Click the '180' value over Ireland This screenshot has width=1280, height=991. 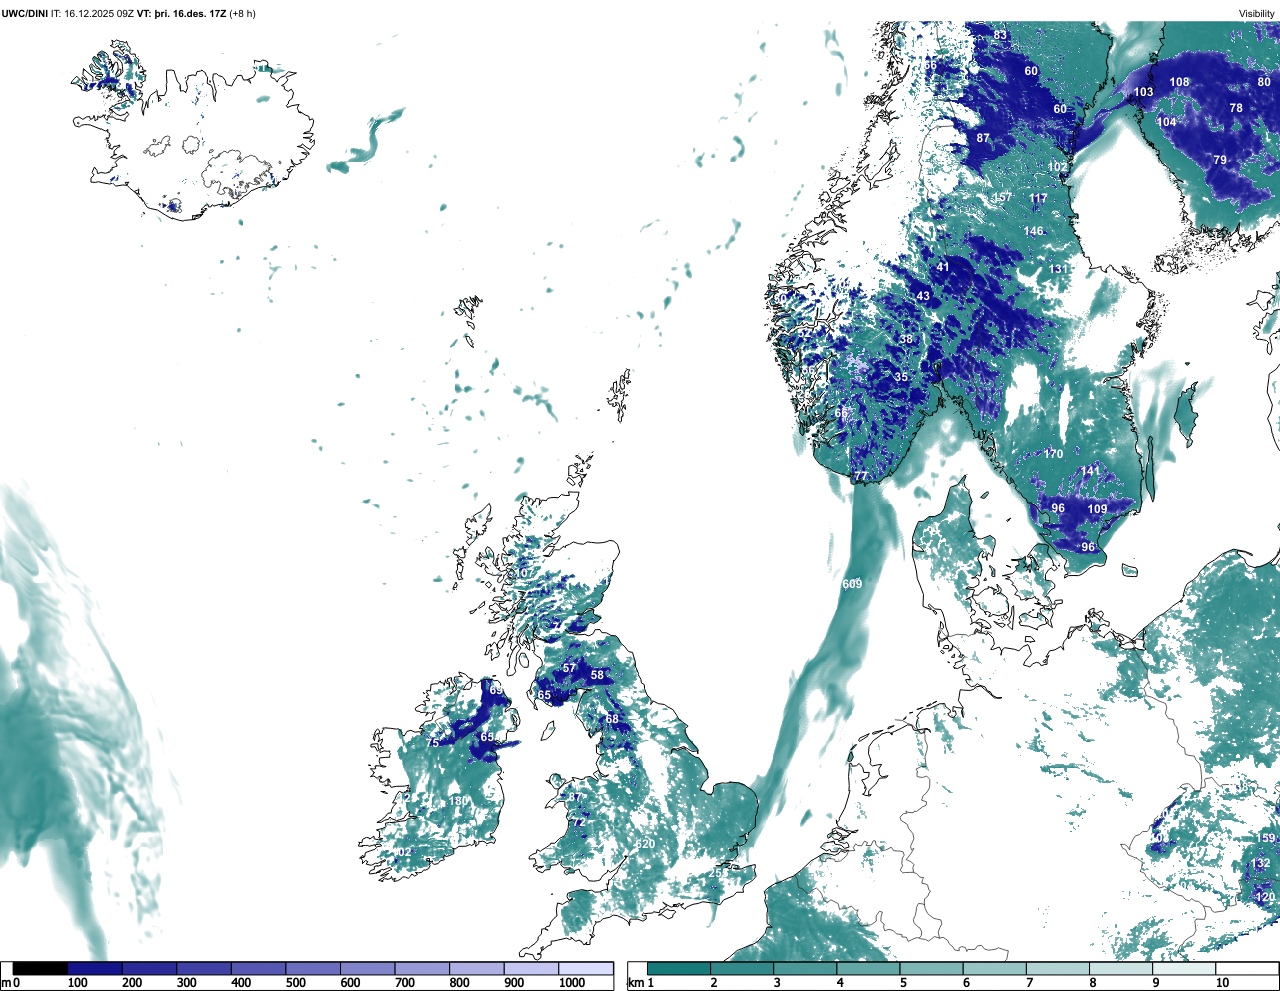(459, 801)
